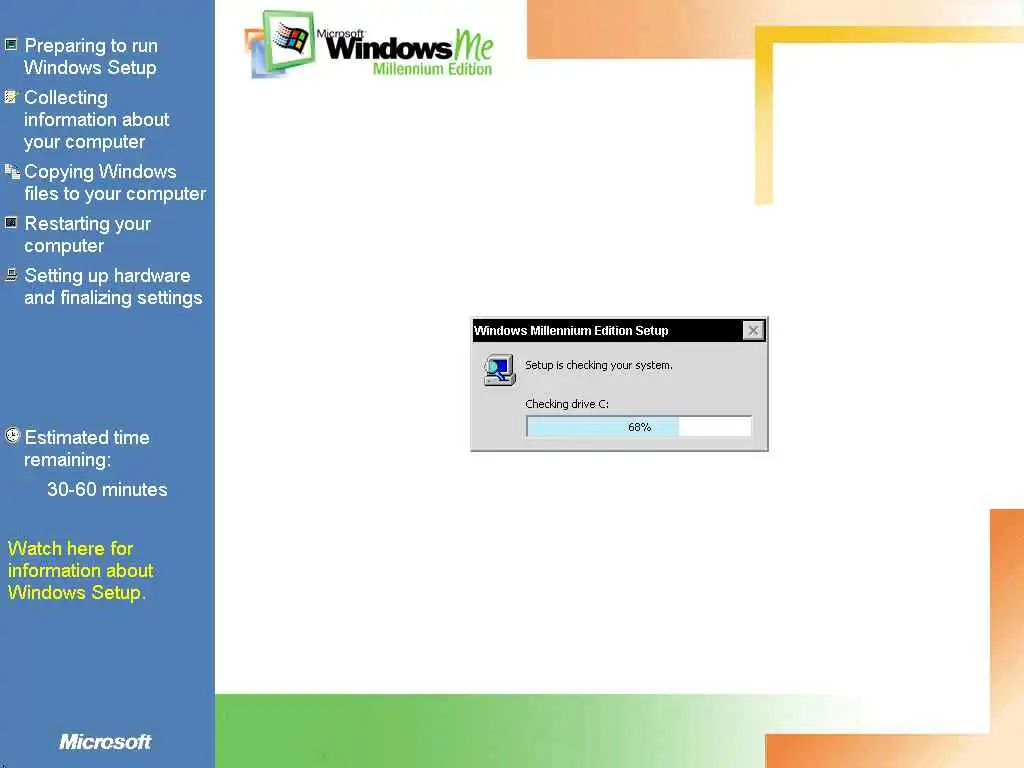
Task: Click the Copying Windows files step icon
Action: pyautogui.click(x=12, y=171)
